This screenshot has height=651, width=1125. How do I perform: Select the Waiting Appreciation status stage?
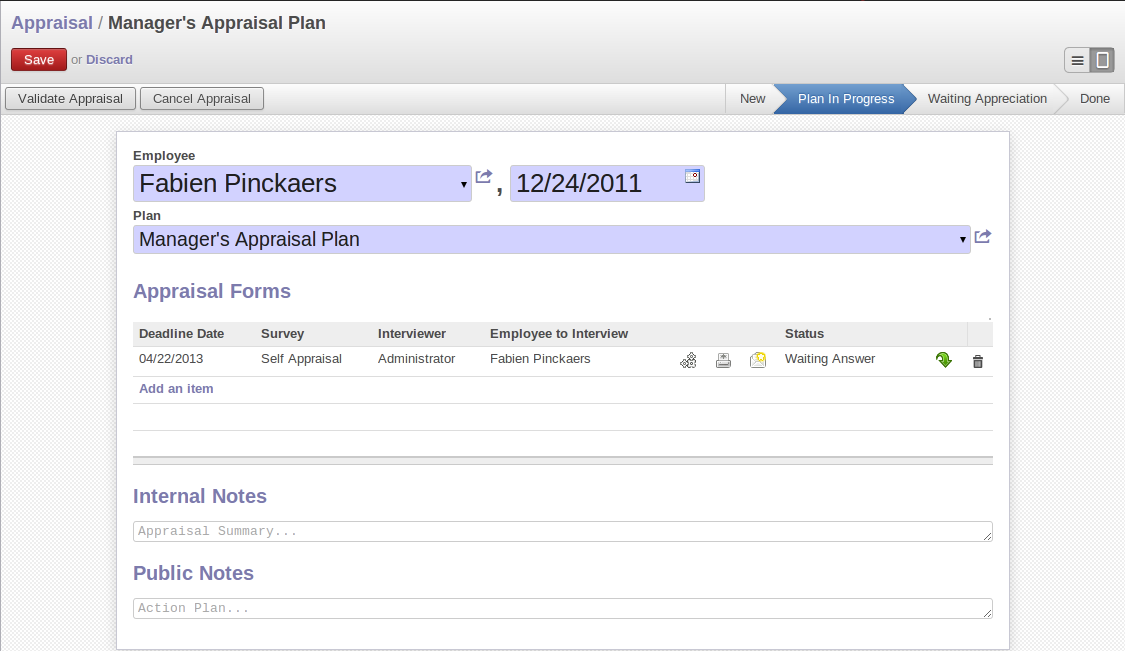pyautogui.click(x=986, y=99)
